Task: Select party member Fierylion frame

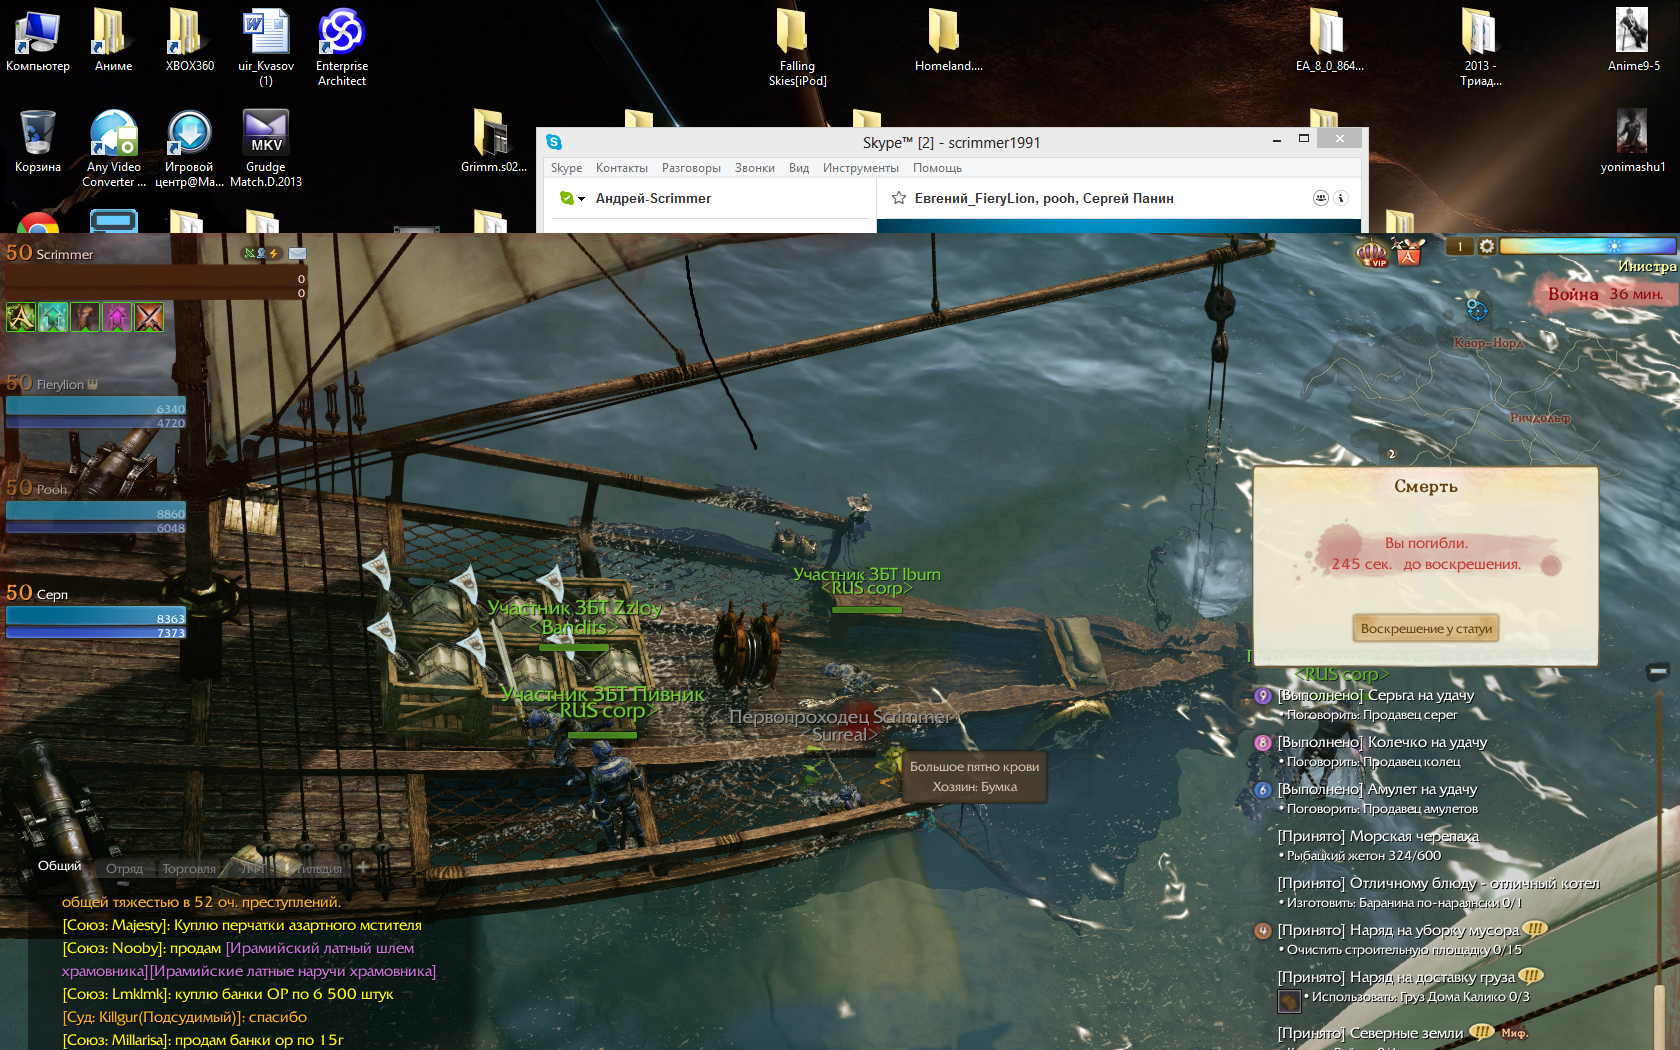Action: click(96, 402)
